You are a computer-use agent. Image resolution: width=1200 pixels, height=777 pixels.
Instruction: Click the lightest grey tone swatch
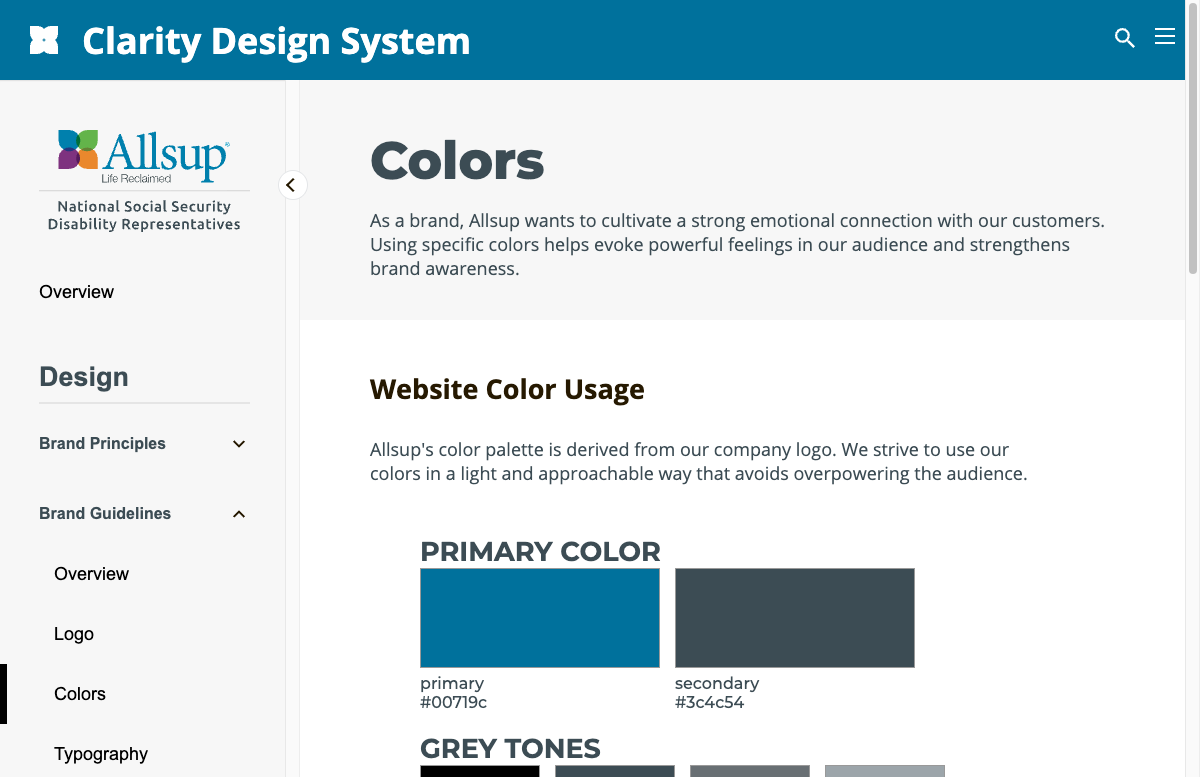point(884,770)
